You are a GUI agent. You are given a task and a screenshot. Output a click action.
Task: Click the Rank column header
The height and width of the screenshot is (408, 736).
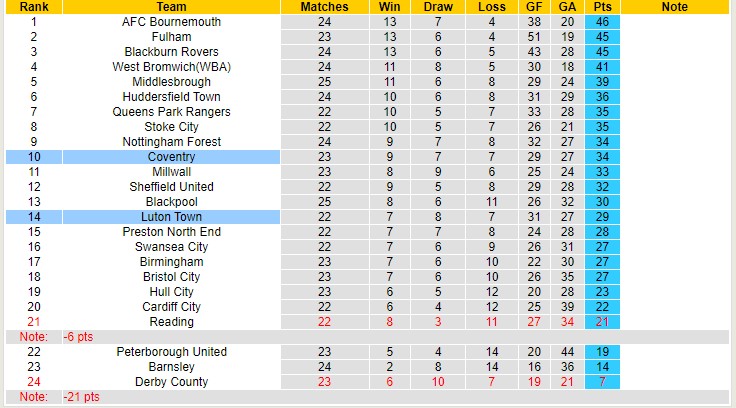point(35,7)
